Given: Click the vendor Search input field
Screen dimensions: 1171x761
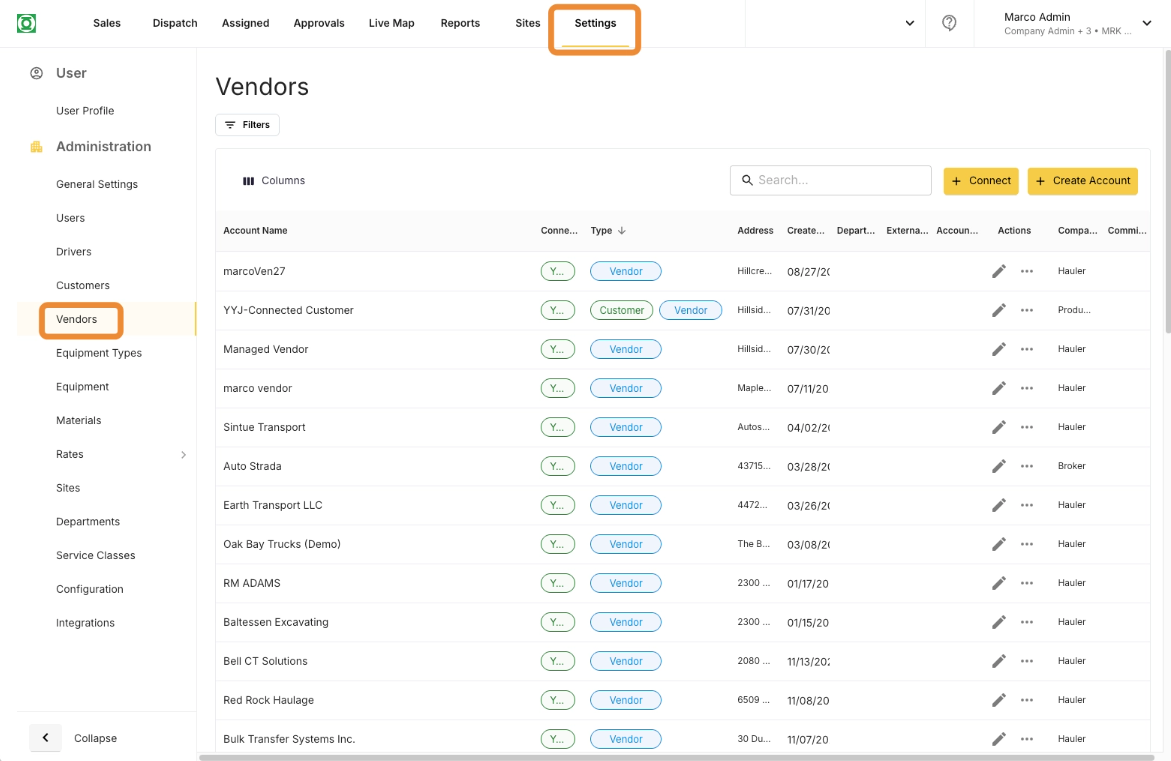Looking at the screenshot, I should point(830,180).
